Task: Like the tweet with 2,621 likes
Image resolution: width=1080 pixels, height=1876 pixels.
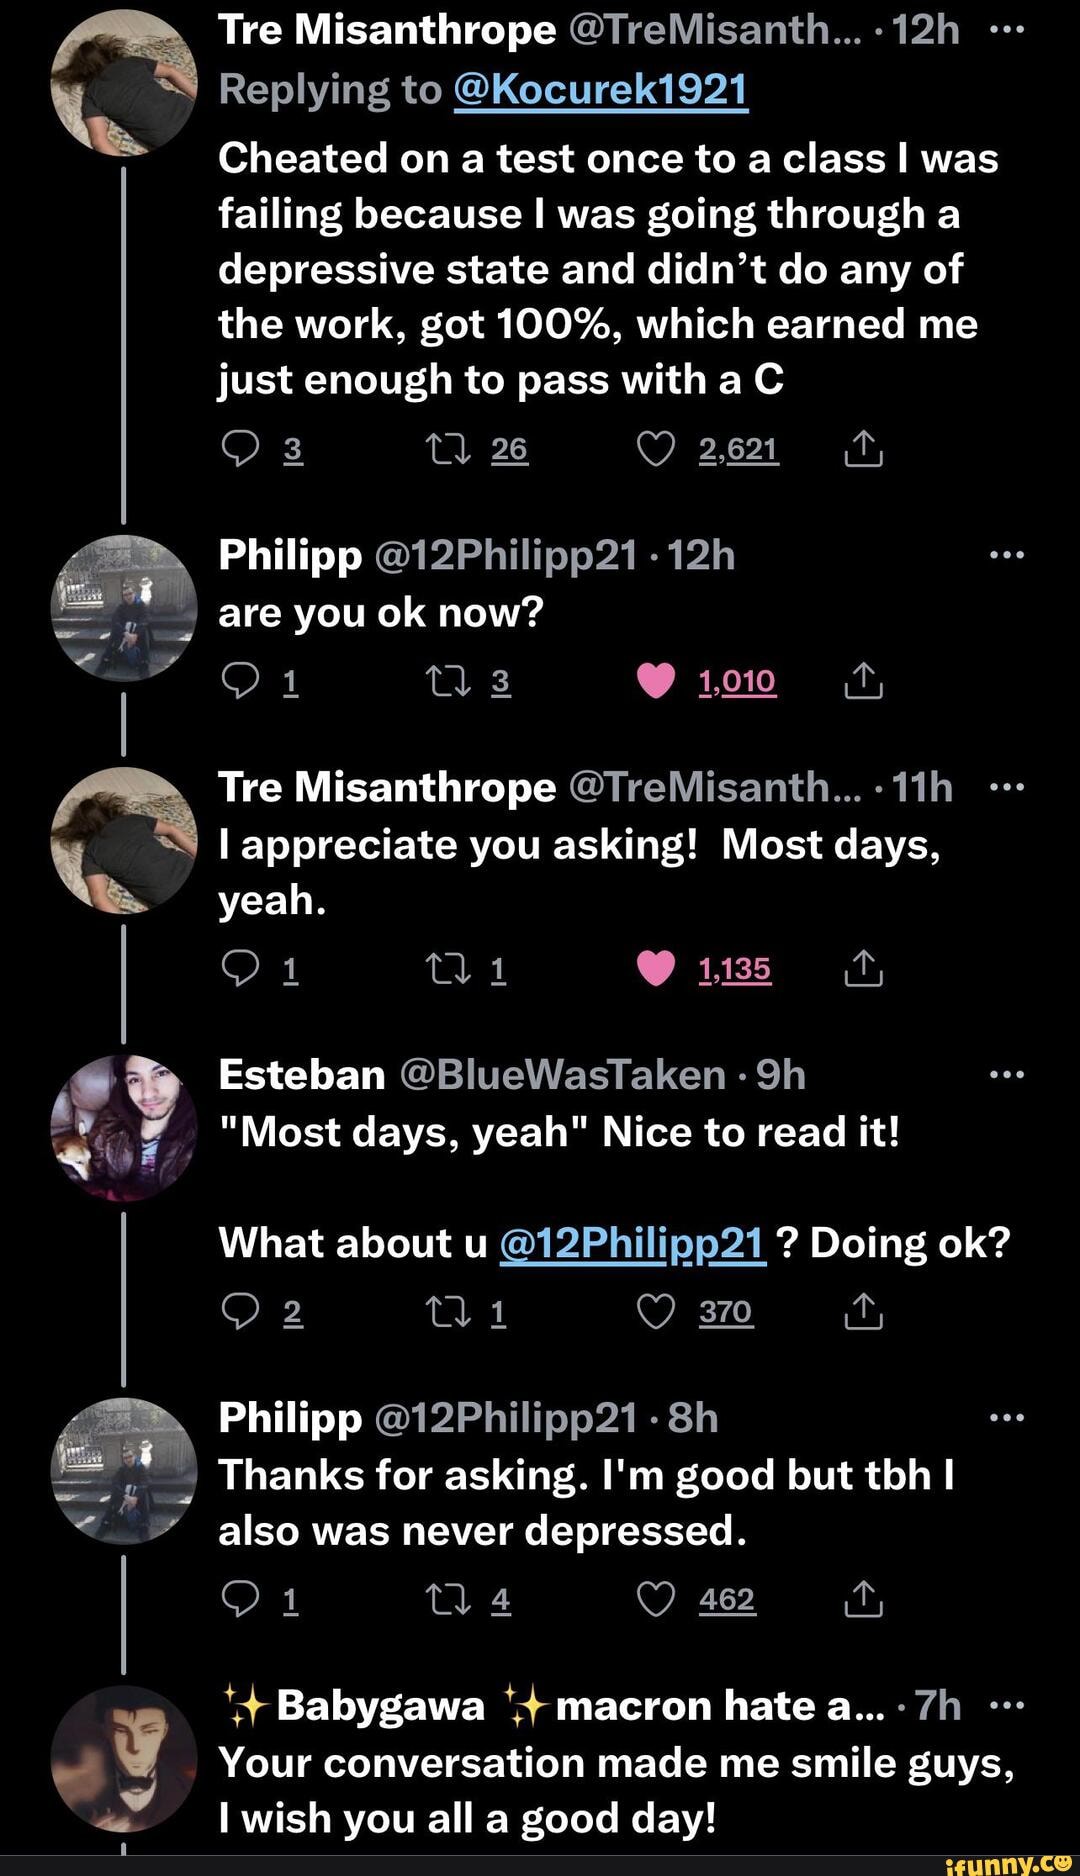Action: coord(656,451)
